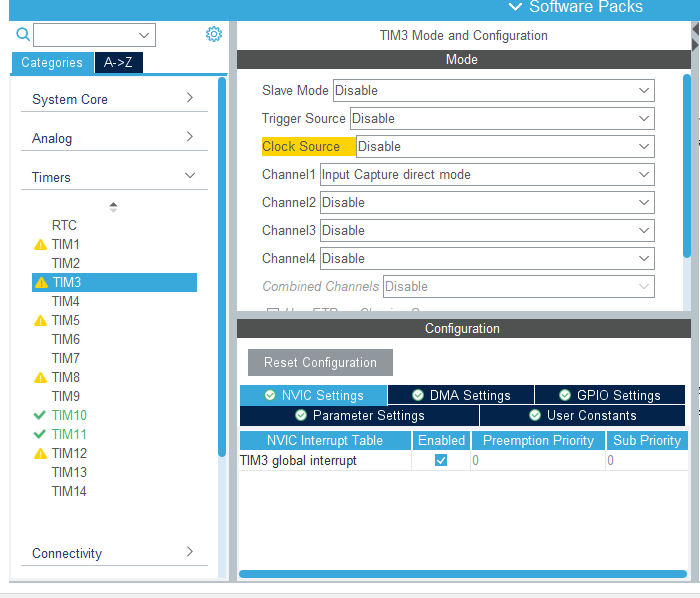Open the Slave Mode dropdown
The width and height of the screenshot is (700, 598).
[494, 91]
